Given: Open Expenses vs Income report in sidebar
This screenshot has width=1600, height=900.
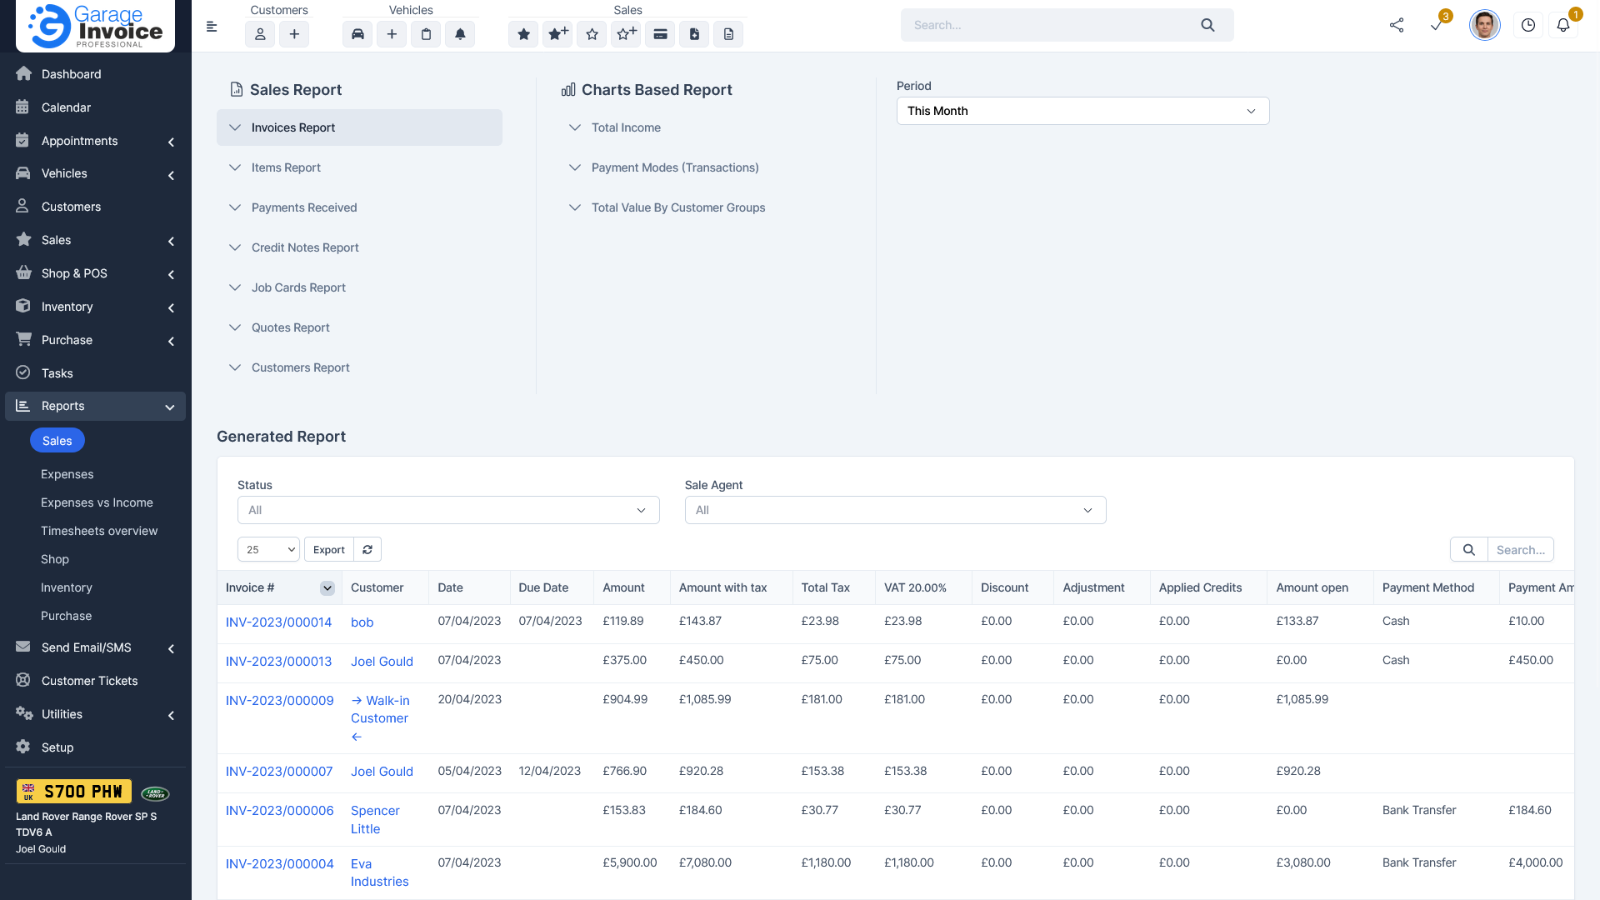Looking at the screenshot, I should coord(97,503).
